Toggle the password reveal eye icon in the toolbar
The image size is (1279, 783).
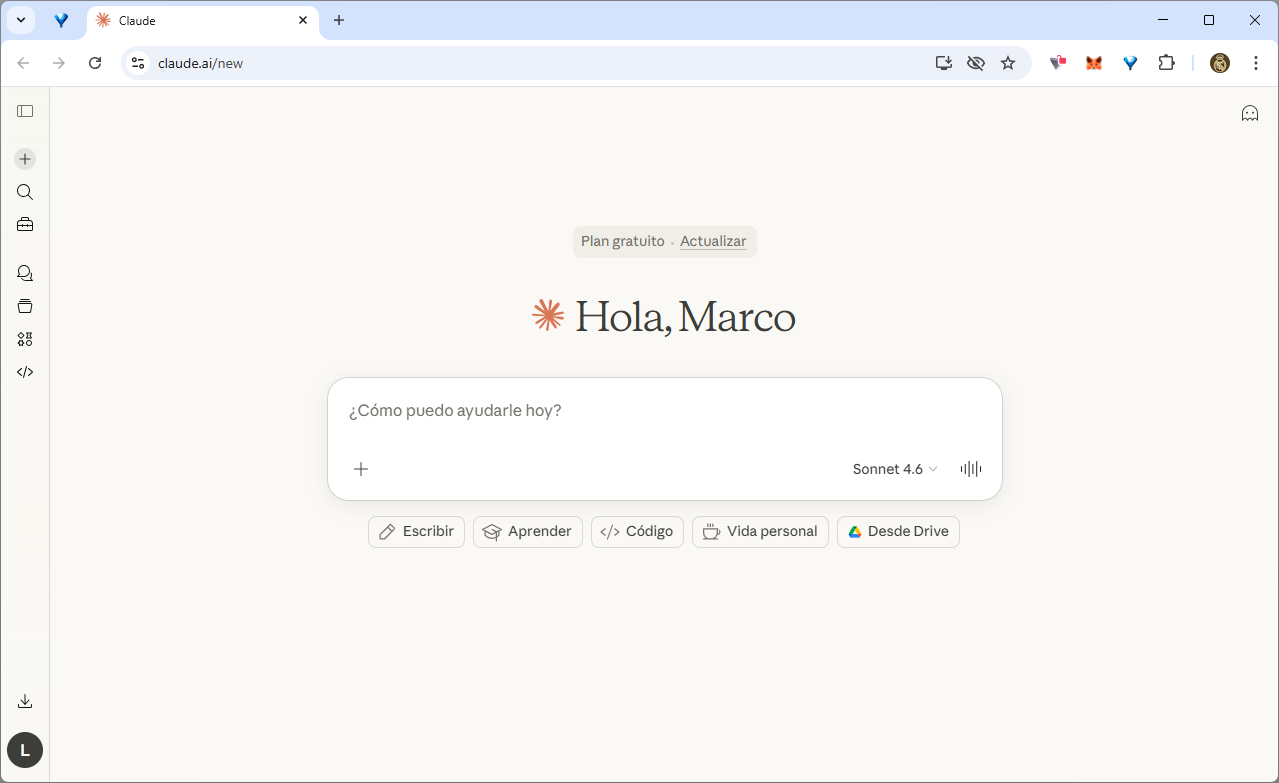point(975,62)
